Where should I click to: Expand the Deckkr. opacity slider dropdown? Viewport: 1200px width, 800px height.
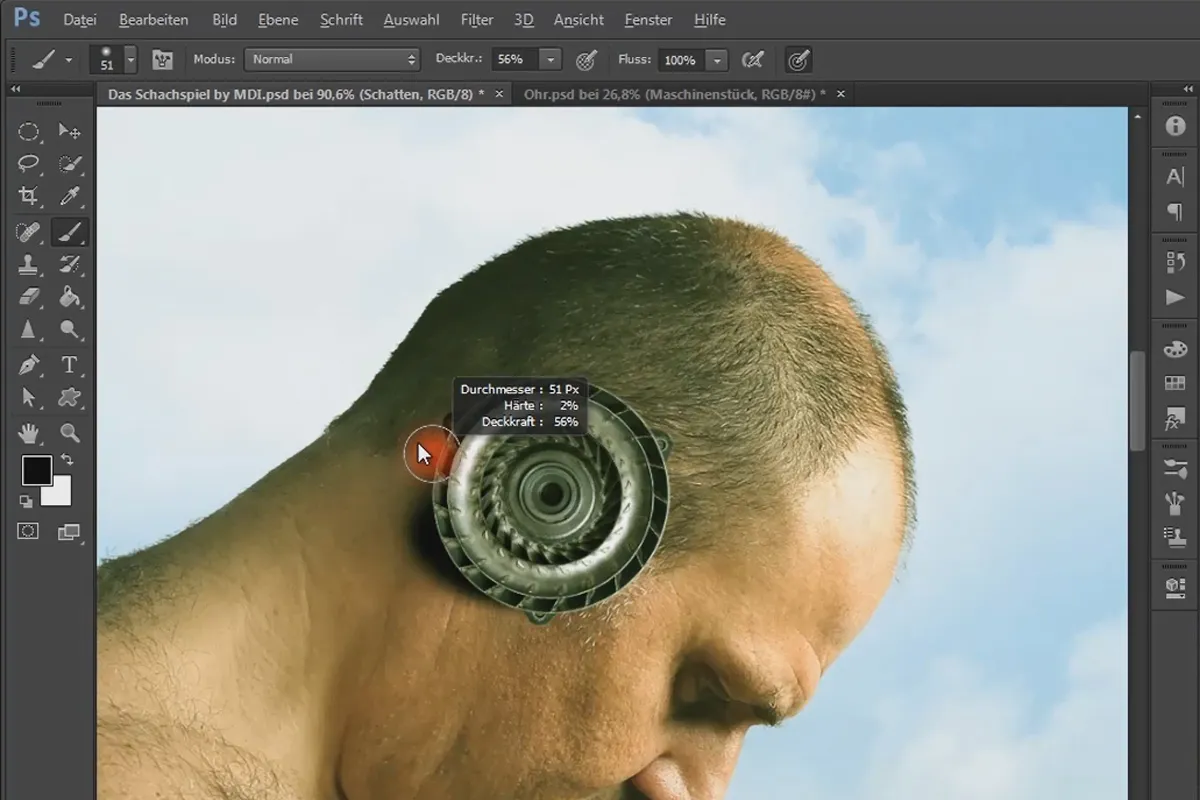point(551,60)
